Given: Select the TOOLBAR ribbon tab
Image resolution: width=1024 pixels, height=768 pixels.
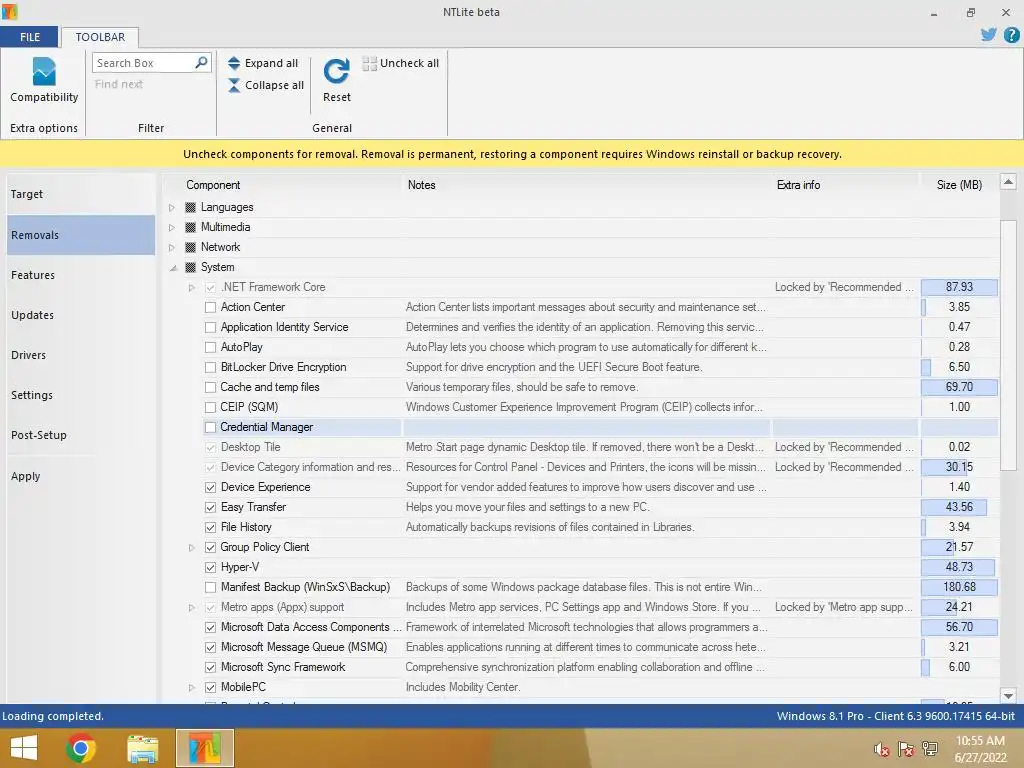Looking at the screenshot, I should pos(100,37).
